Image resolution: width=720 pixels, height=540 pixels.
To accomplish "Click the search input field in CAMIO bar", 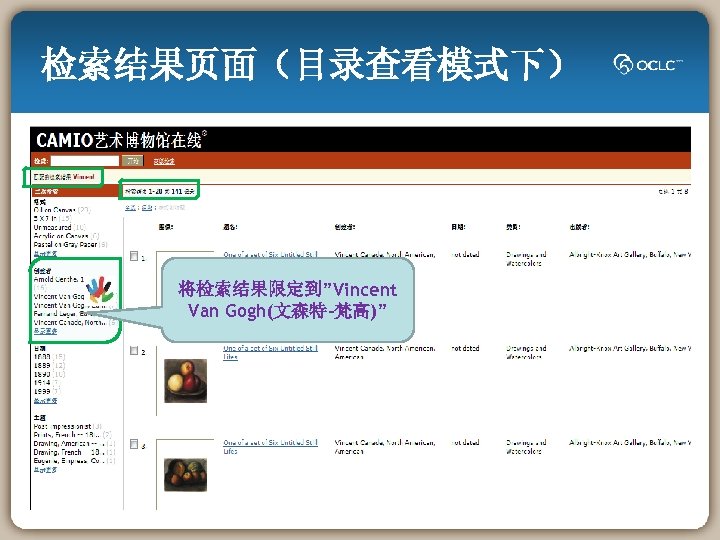I will pyautogui.click(x=84, y=161).
